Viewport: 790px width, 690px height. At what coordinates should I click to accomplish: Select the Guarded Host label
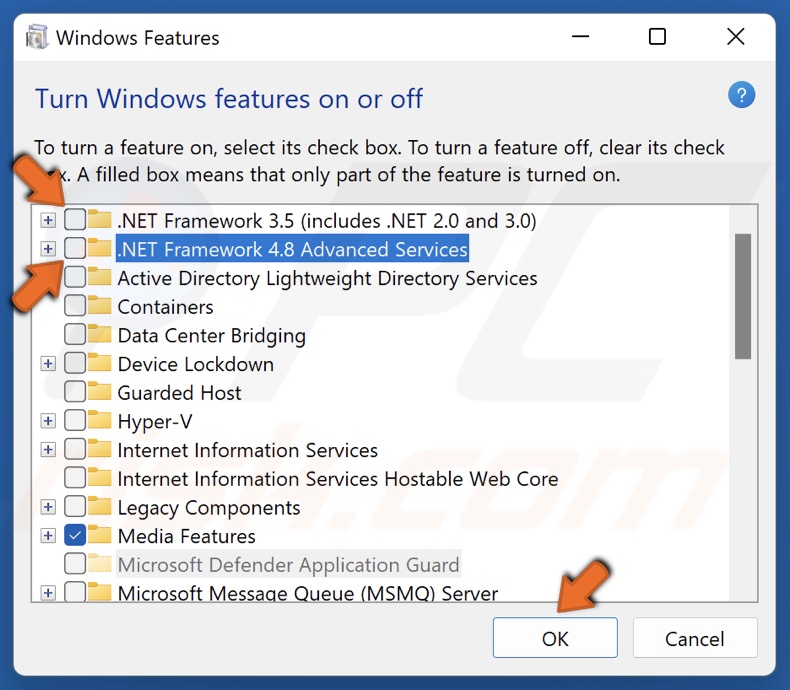[179, 393]
